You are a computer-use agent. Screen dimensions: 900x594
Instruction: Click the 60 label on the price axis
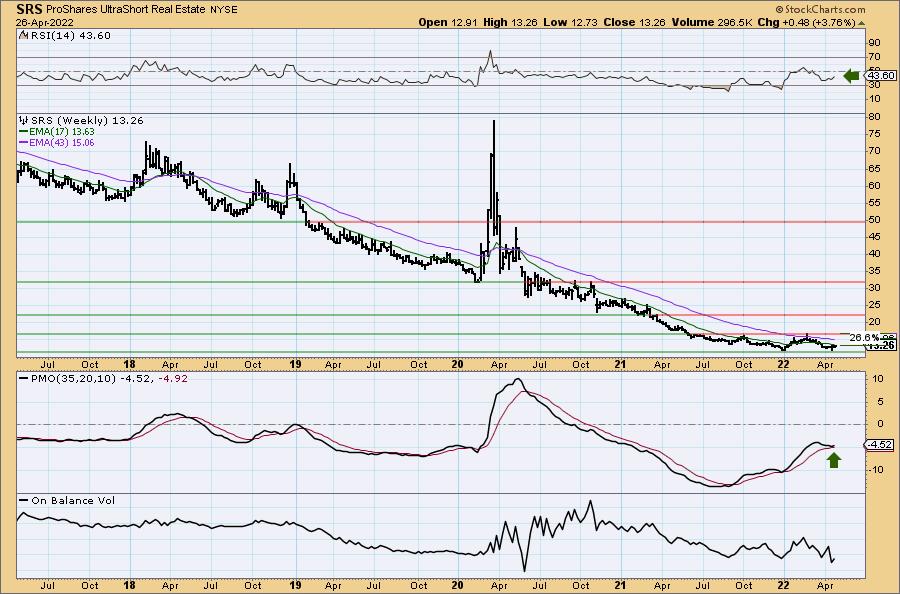(x=874, y=185)
